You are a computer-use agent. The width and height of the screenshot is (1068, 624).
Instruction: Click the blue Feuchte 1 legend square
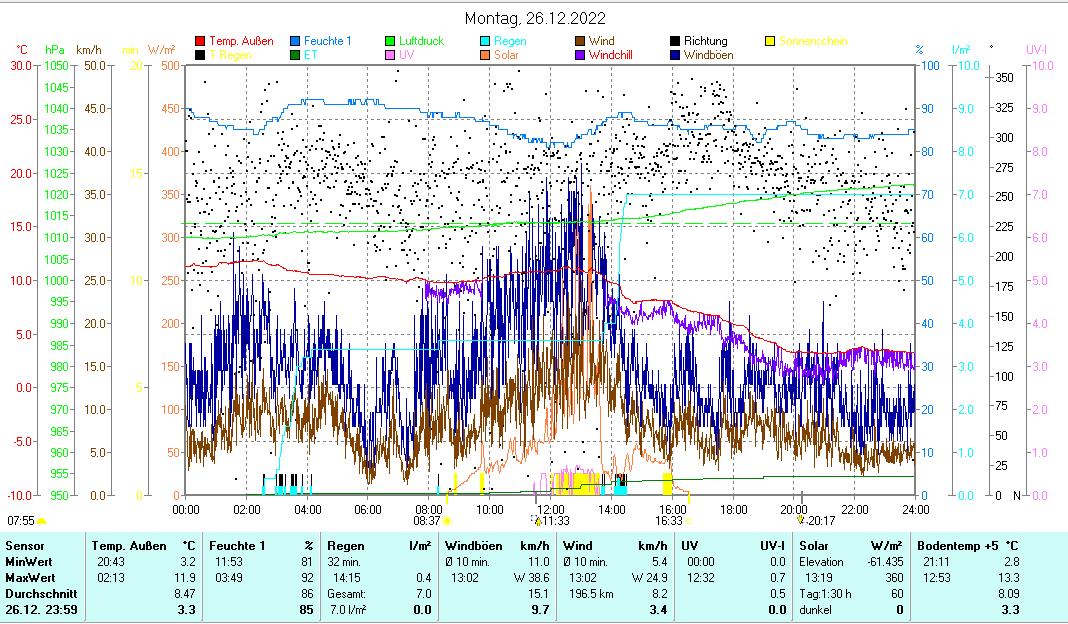[x=295, y=41]
